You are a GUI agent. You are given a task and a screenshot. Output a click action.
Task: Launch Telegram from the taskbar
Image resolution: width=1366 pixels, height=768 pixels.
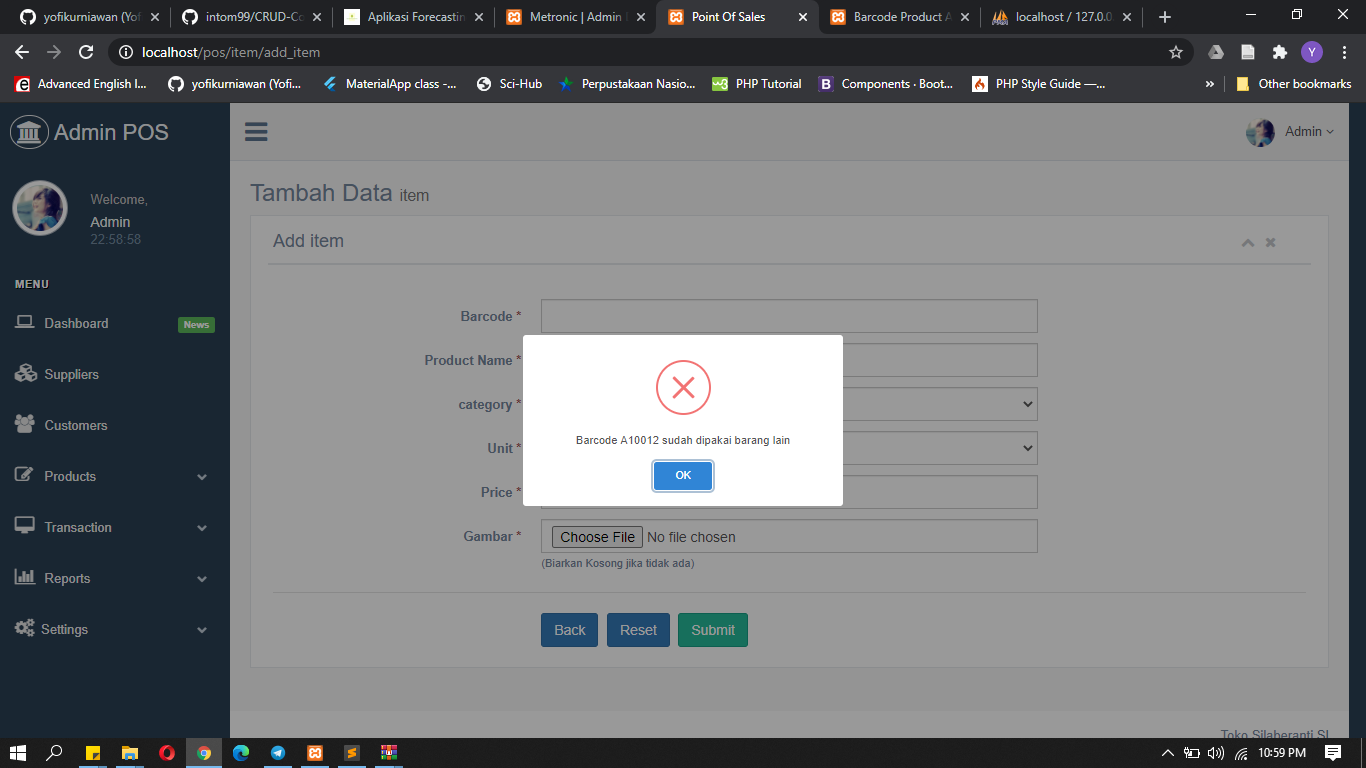click(278, 752)
